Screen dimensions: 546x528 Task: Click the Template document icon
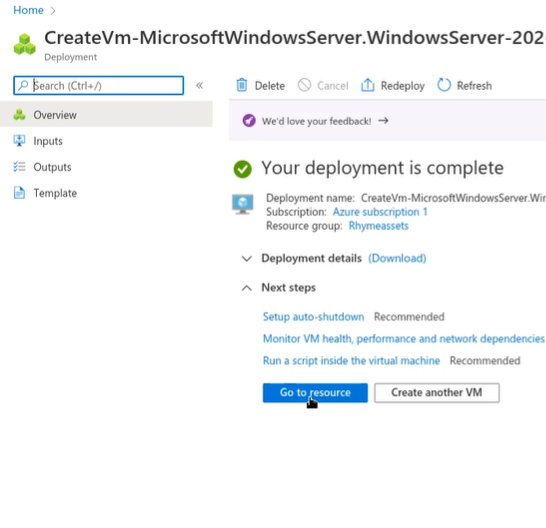(x=19, y=193)
